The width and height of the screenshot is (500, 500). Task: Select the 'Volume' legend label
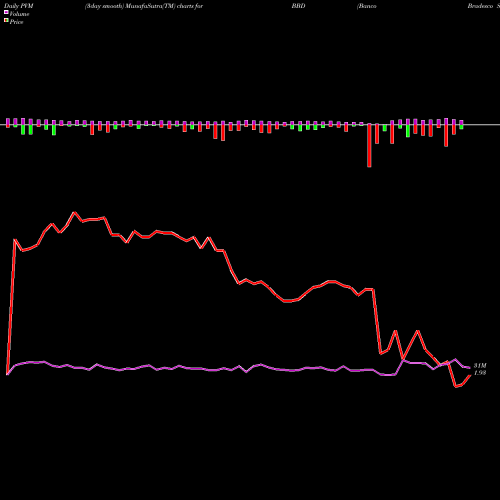coord(19,14)
